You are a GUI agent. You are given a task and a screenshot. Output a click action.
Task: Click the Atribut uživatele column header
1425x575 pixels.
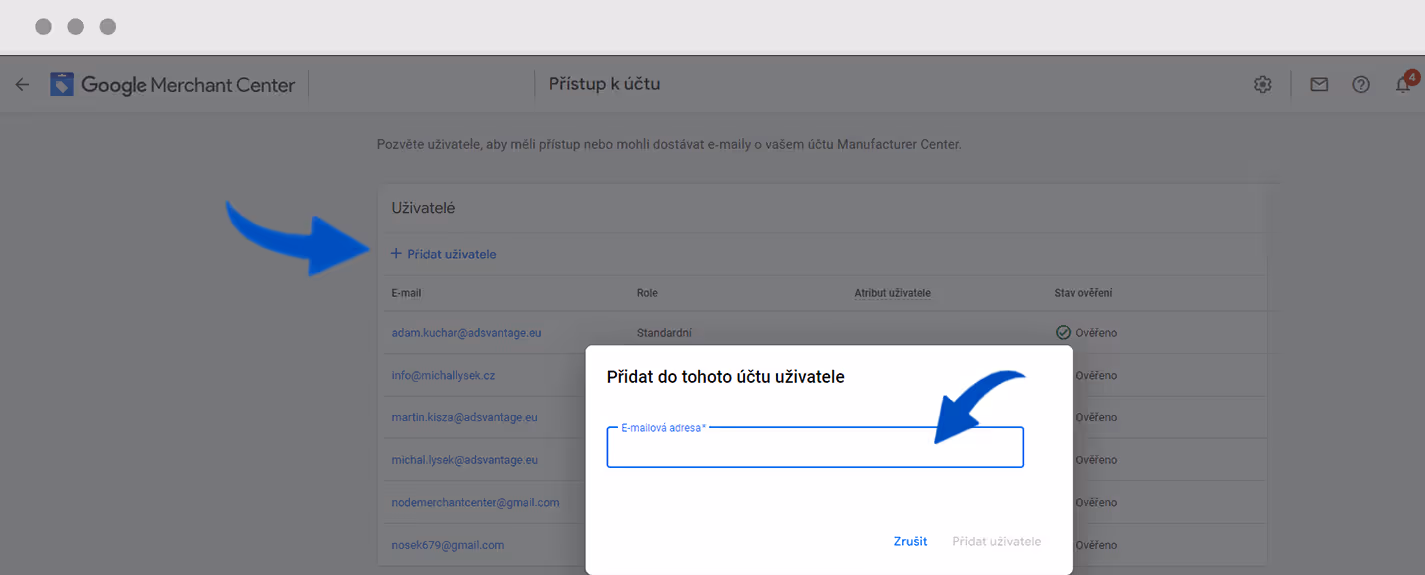[892, 293]
